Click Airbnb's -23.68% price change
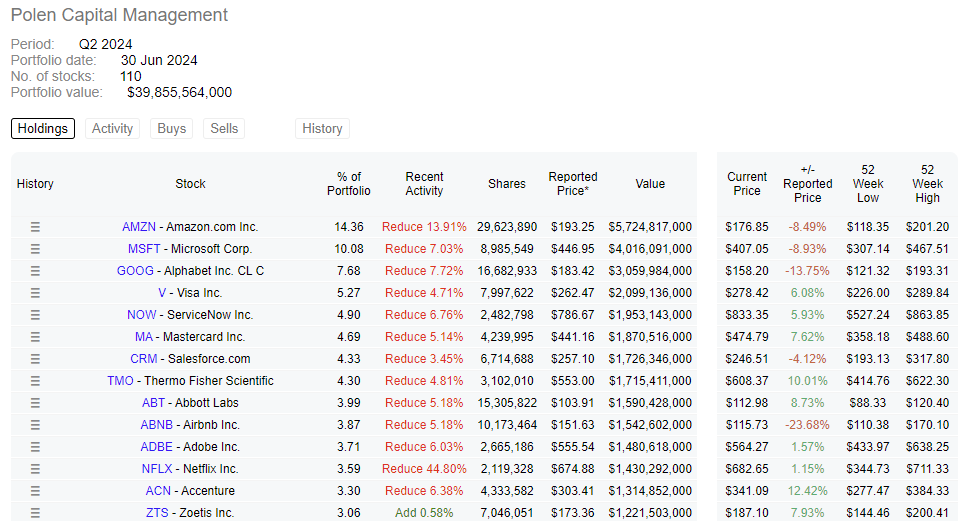 coord(807,425)
